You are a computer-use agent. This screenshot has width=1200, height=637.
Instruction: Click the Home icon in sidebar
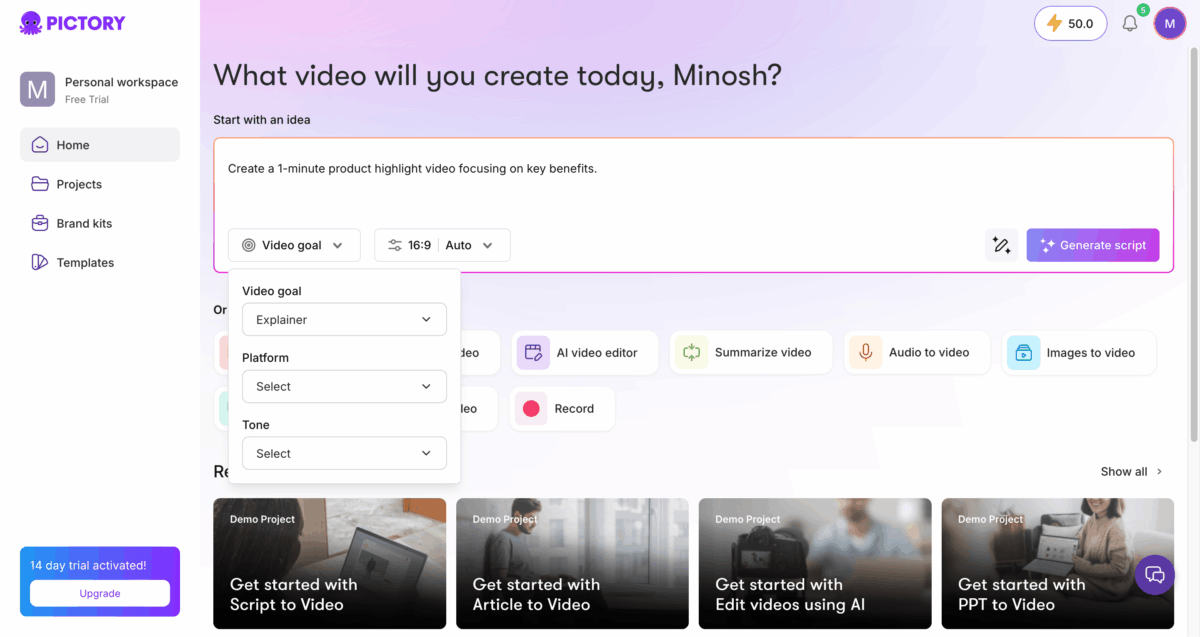coord(40,145)
